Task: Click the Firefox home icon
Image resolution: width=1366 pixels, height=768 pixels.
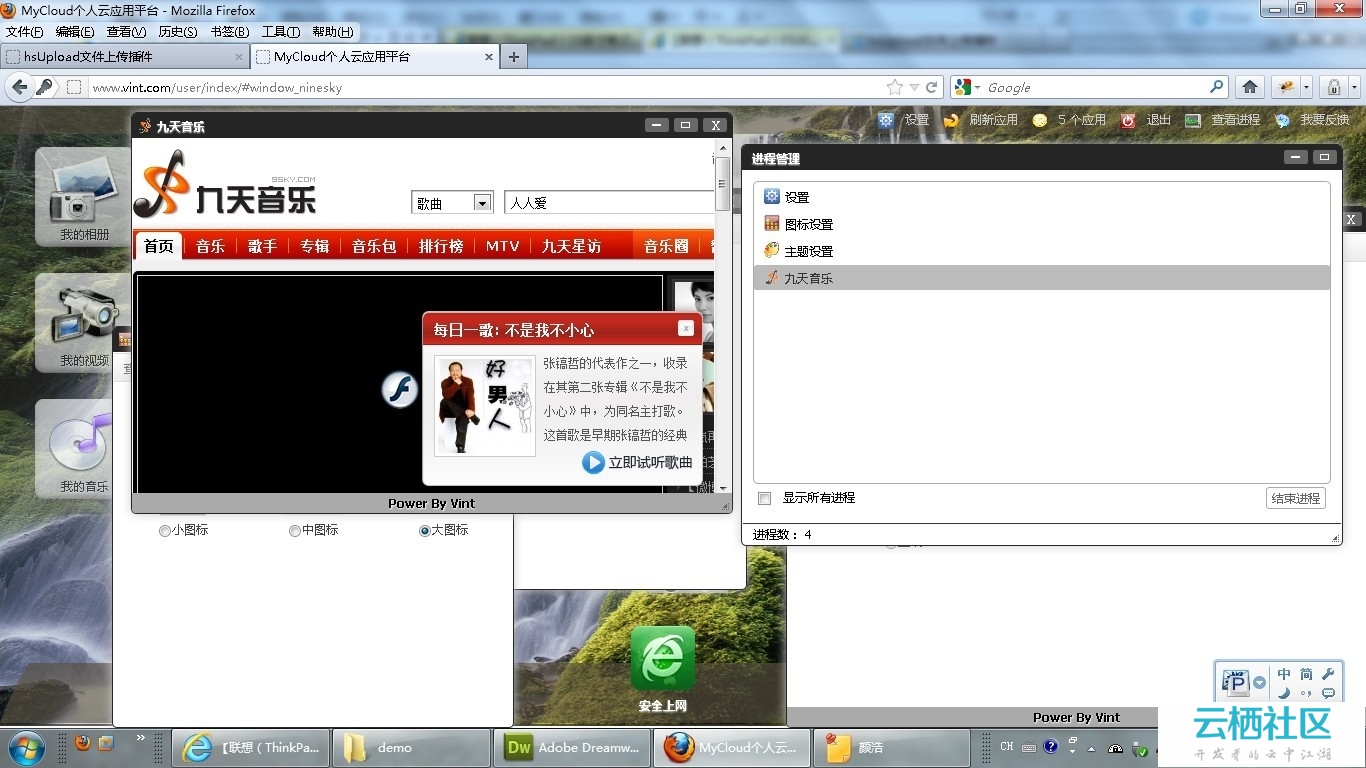Action: pos(1250,87)
